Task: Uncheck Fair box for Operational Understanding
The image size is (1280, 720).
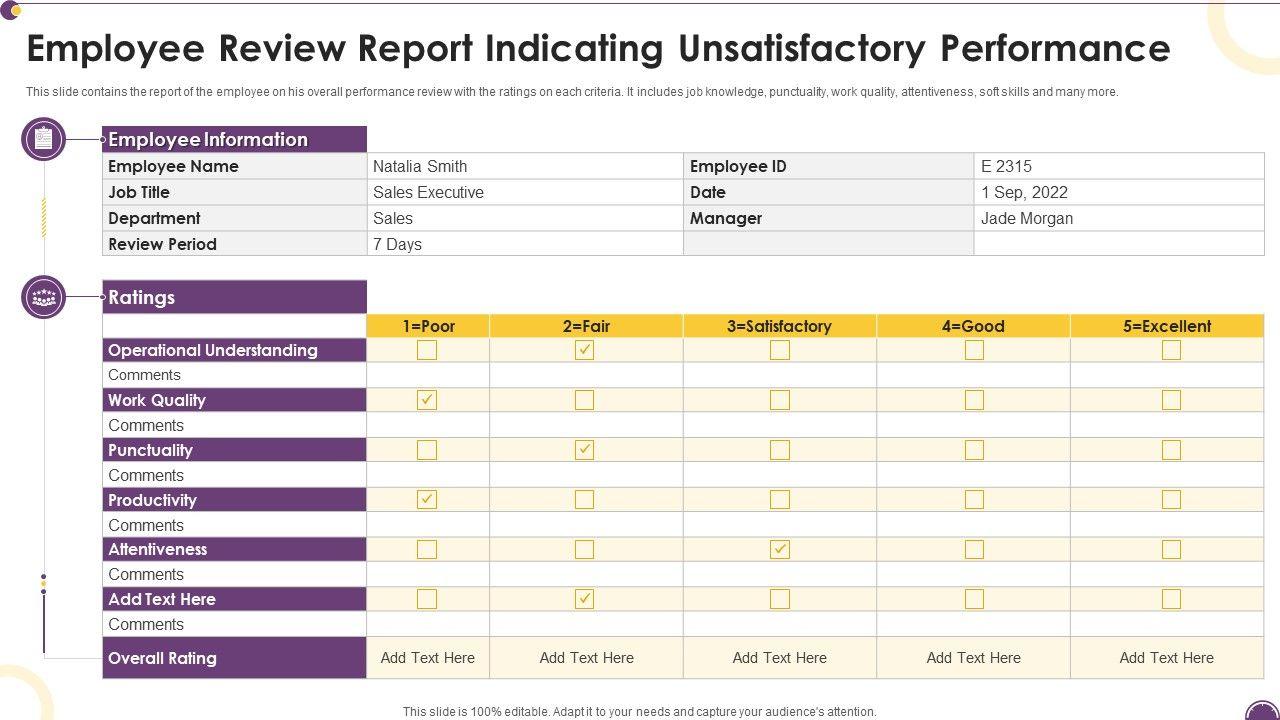Action: pyautogui.click(x=585, y=350)
